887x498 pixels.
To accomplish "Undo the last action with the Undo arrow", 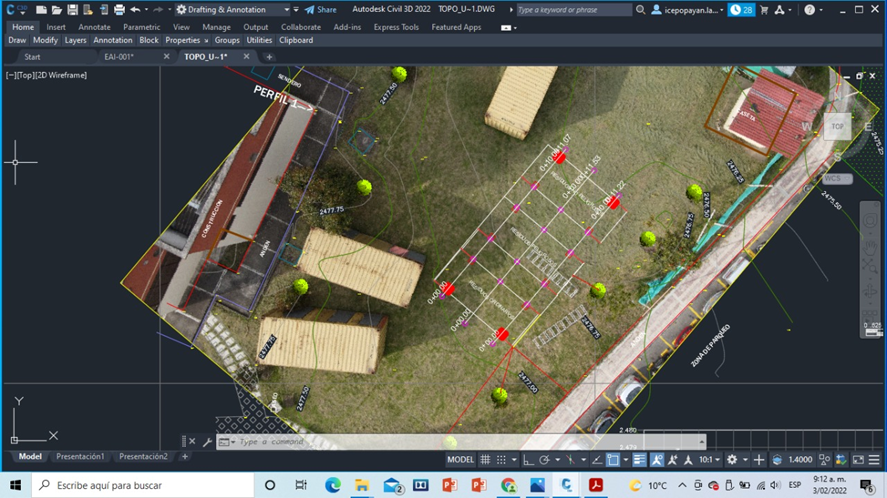I will 135,10.
